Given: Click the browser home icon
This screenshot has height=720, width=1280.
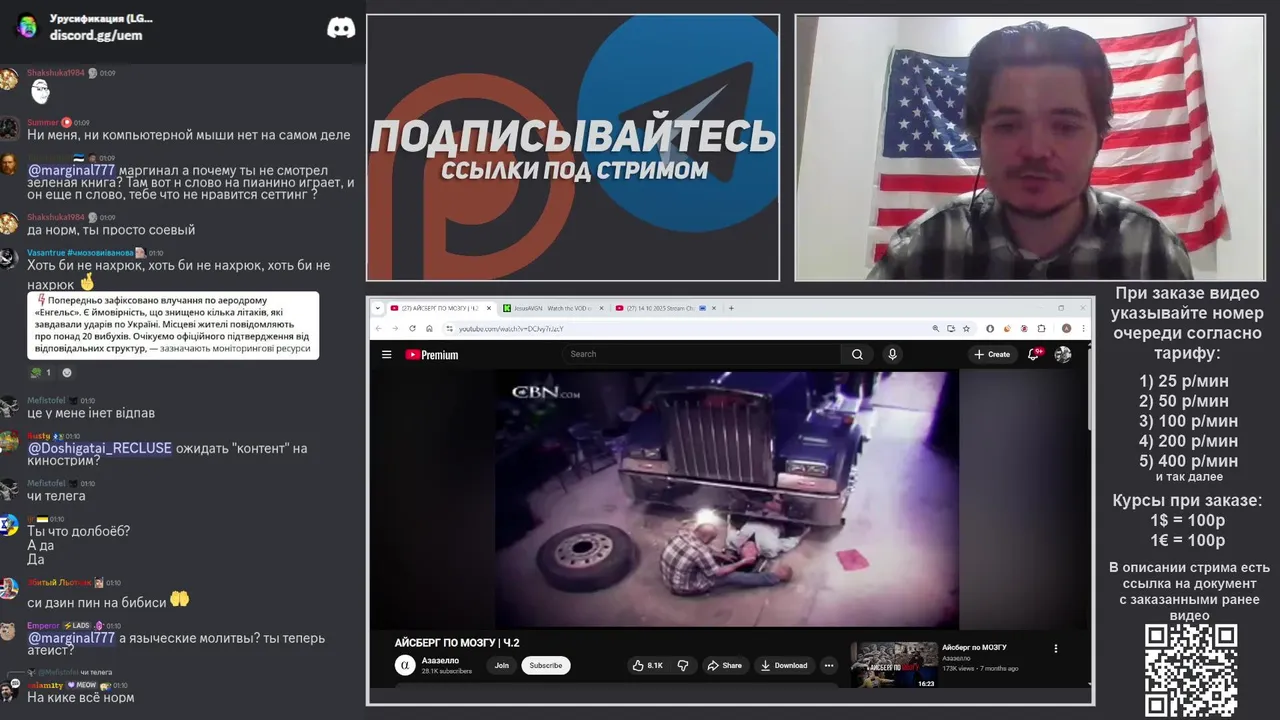Looking at the screenshot, I should click(x=429, y=328).
